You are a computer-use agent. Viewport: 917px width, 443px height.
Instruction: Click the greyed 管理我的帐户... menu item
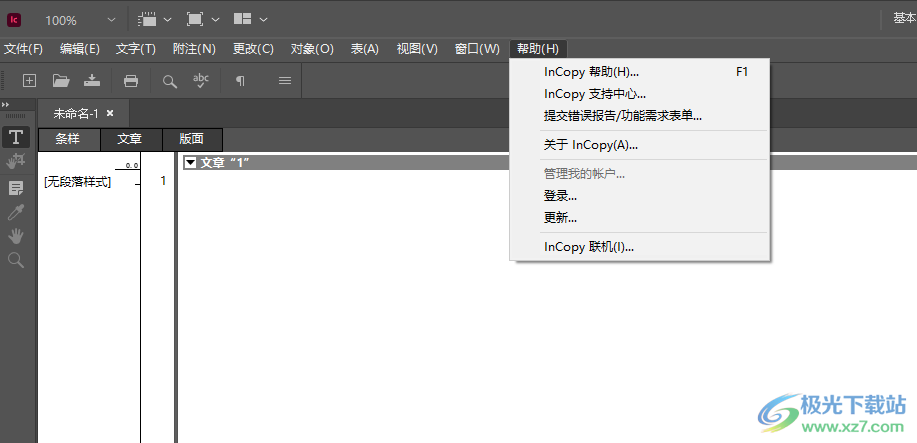[640, 174]
